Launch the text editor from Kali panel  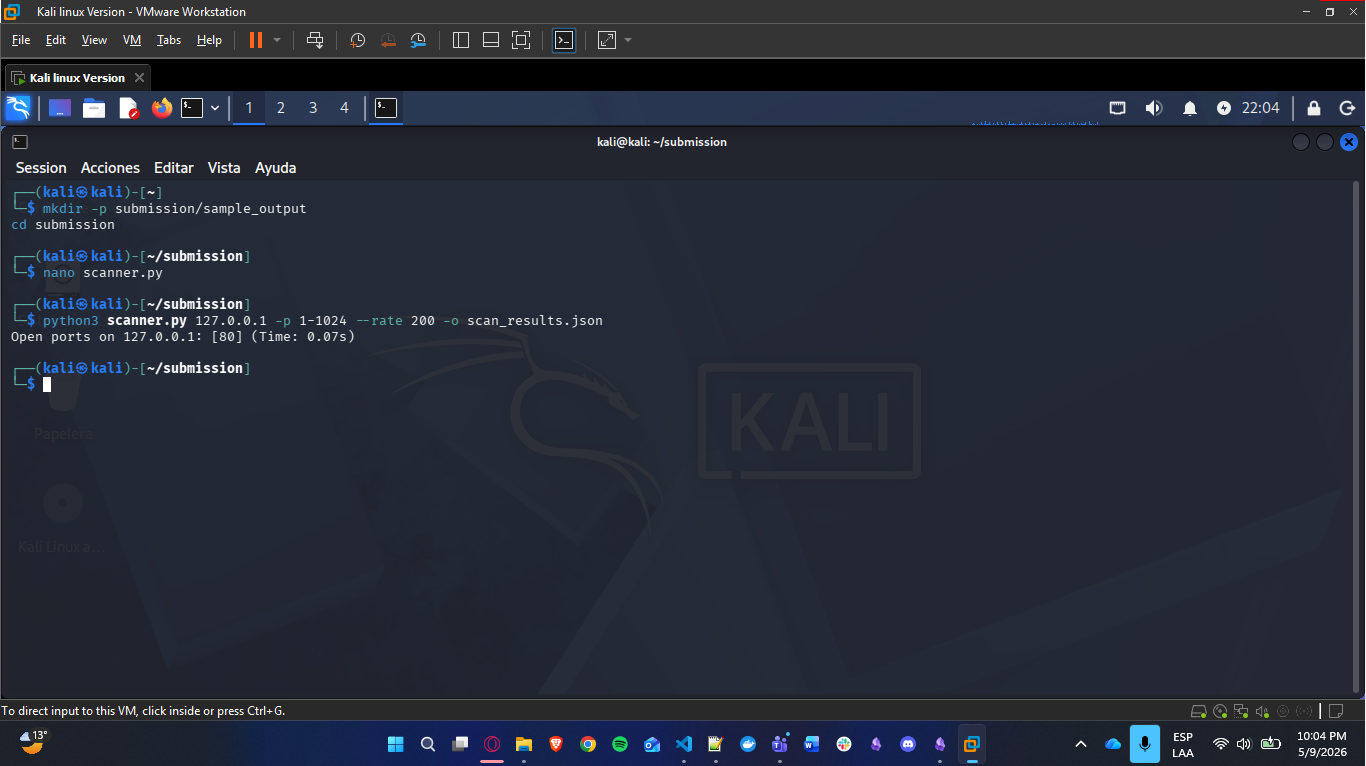[128, 108]
